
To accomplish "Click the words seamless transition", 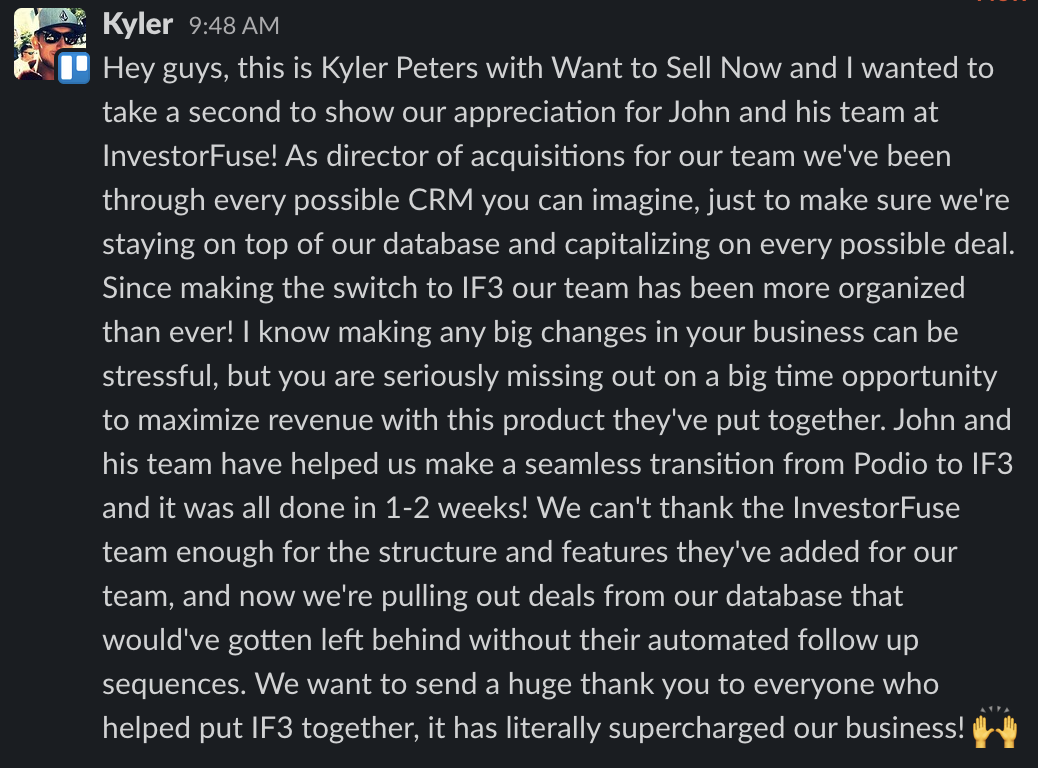I will click(649, 464).
